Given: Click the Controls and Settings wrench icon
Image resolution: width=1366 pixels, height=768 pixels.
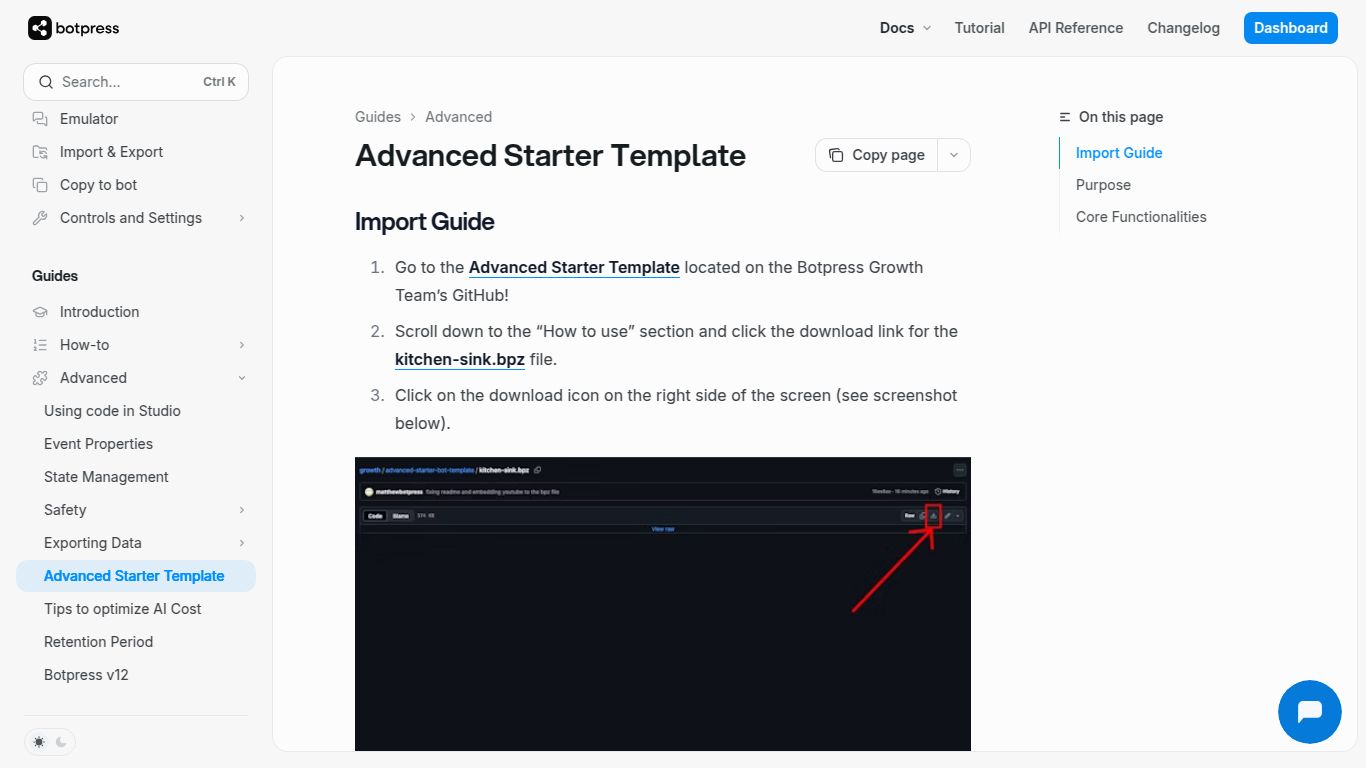Looking at the screenshot, I should click(x=38, y=218).
